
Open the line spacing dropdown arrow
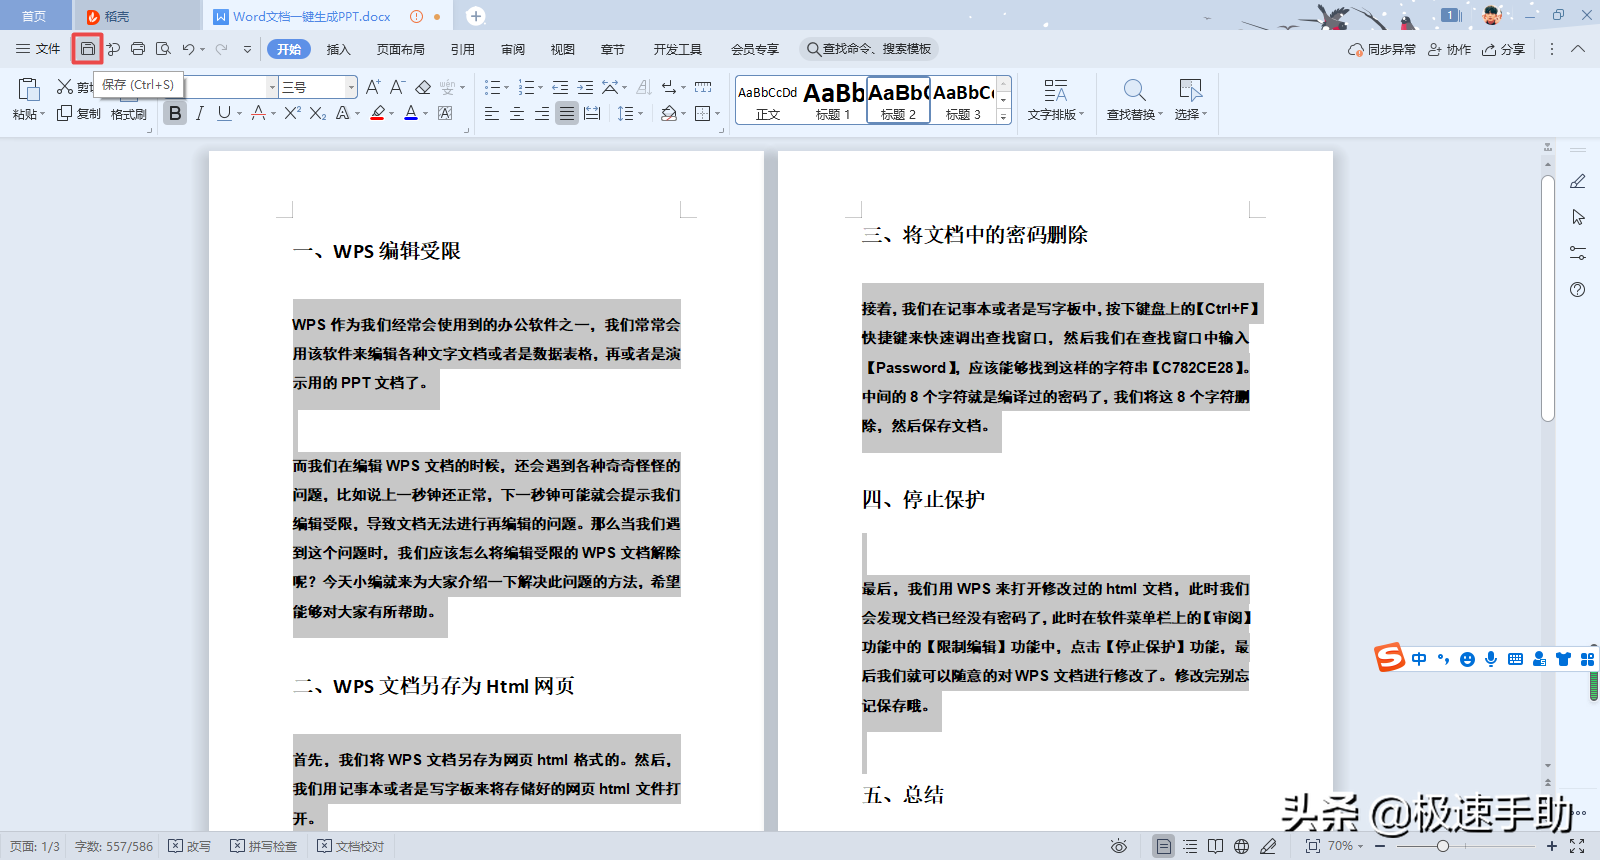tap(640, 114)
